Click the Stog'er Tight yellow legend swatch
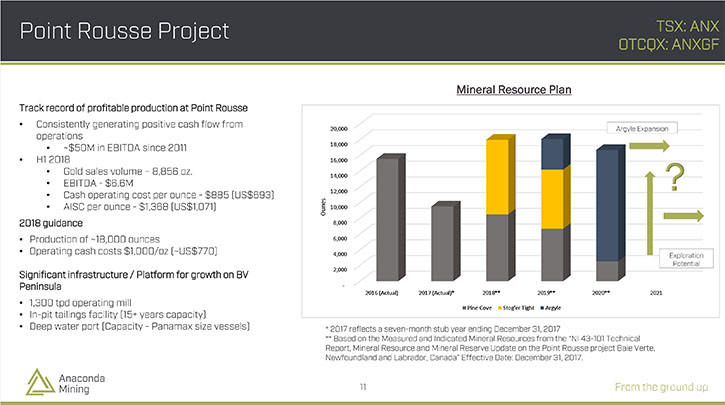 click(500, 308)
